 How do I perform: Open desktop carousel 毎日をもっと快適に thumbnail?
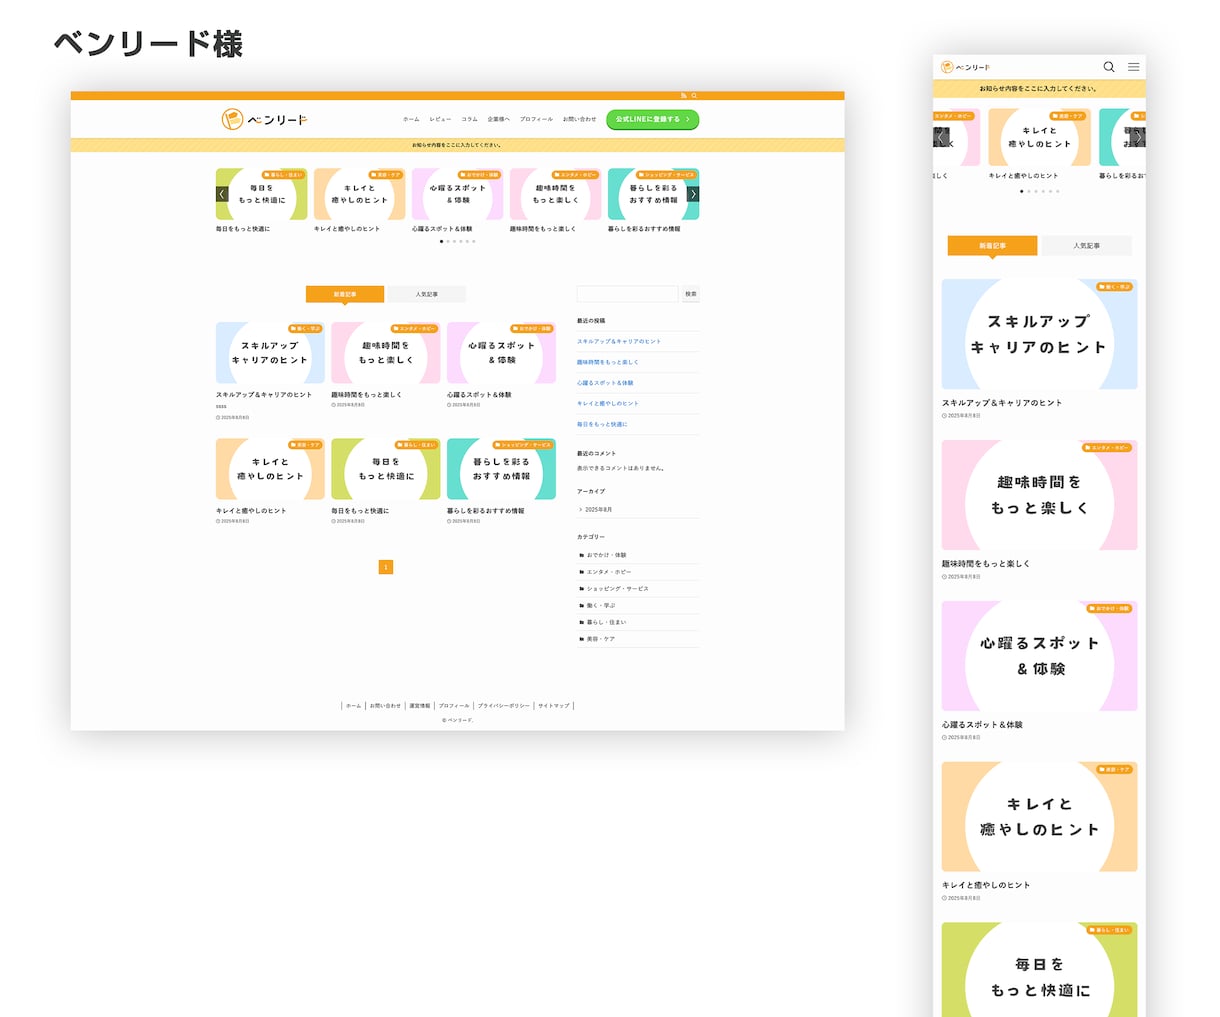[x=261, y=194]
